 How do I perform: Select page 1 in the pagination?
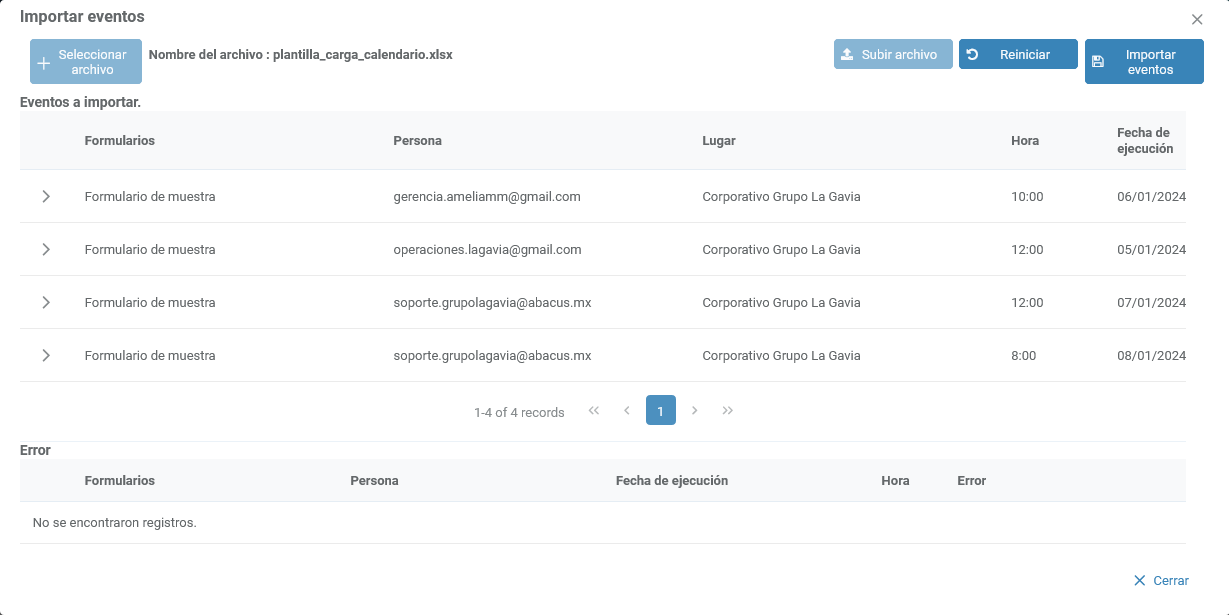661,411
